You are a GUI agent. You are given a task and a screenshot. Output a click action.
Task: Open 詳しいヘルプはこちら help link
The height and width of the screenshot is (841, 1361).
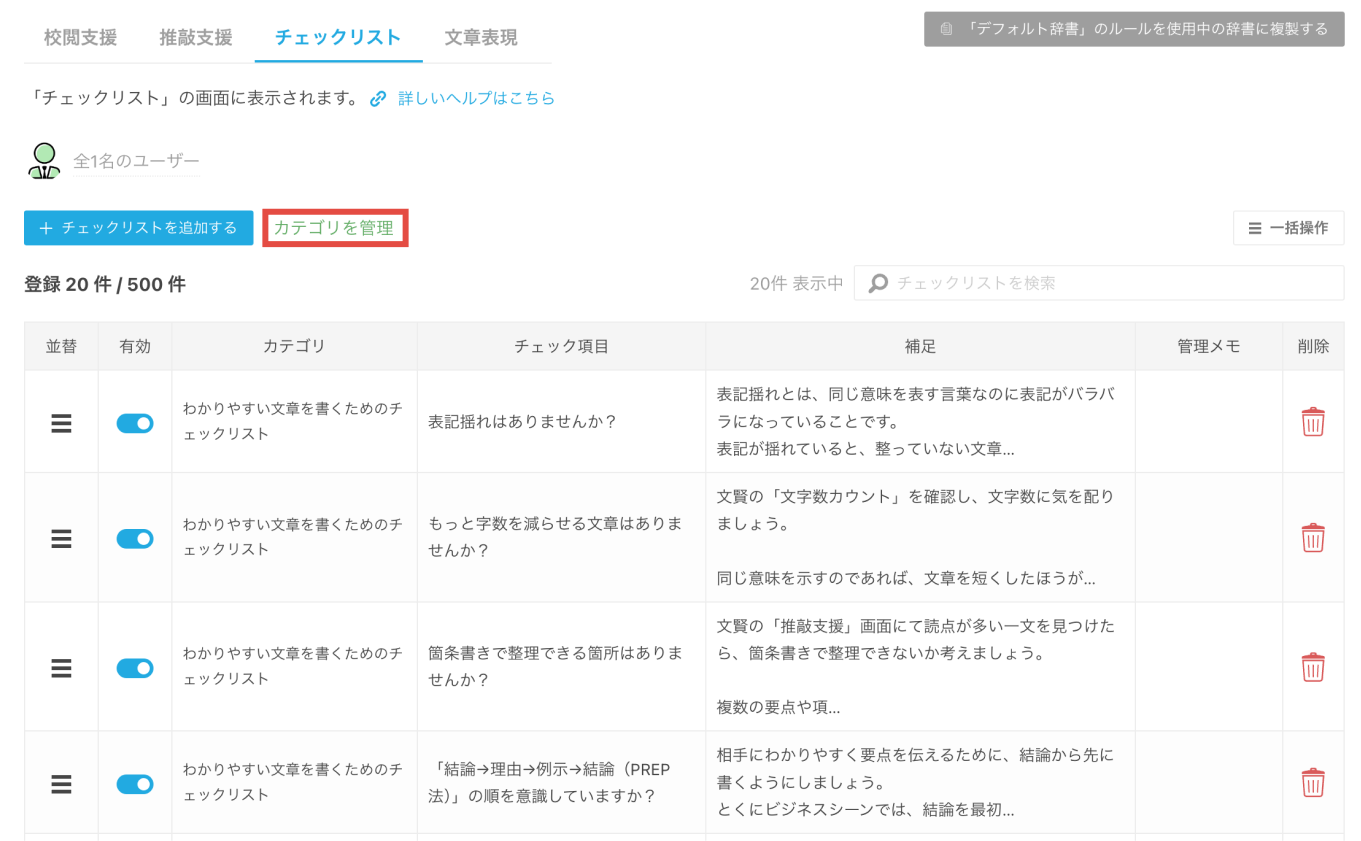point(476,99)
